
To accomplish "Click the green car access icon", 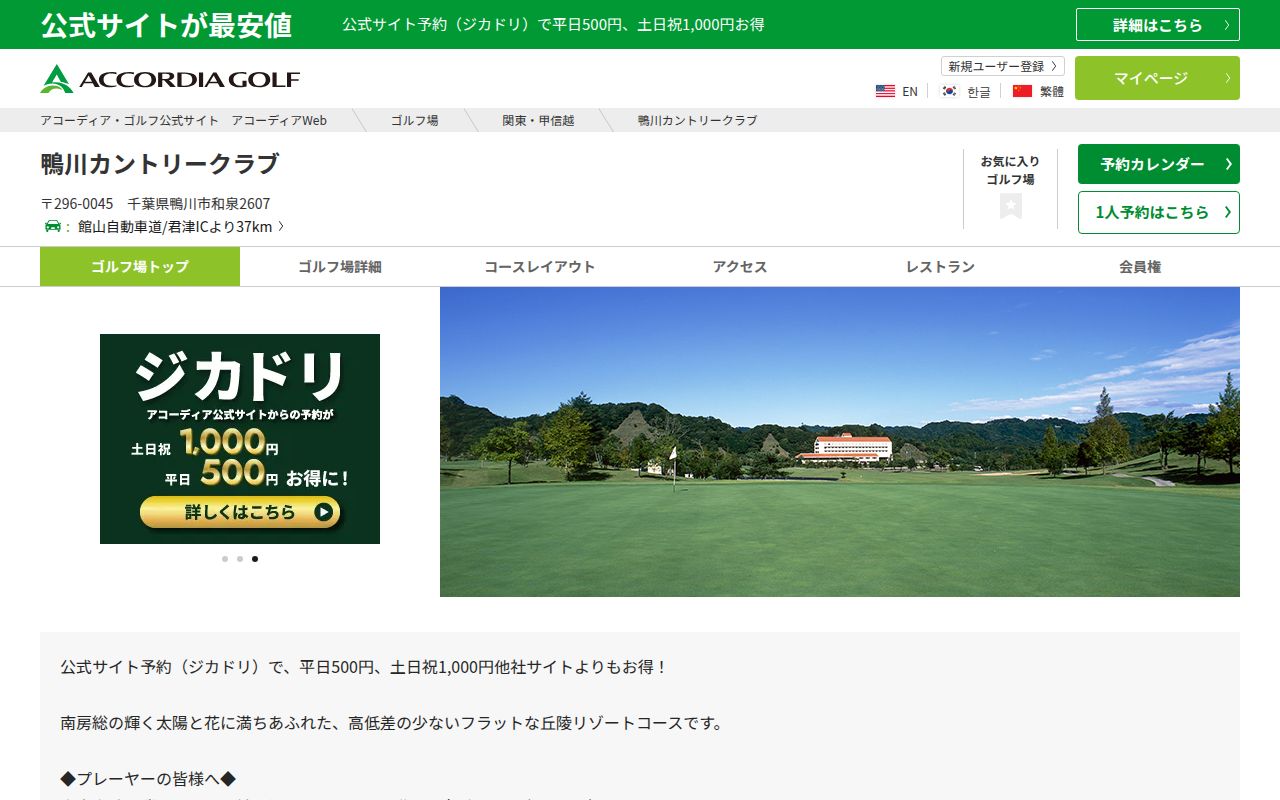I will [53, 226].
